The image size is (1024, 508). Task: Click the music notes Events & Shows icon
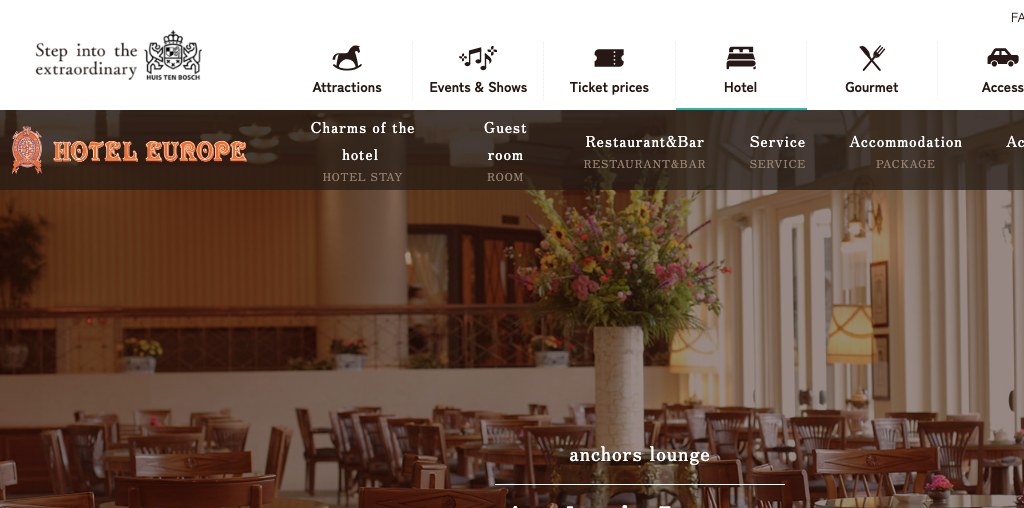478,57
